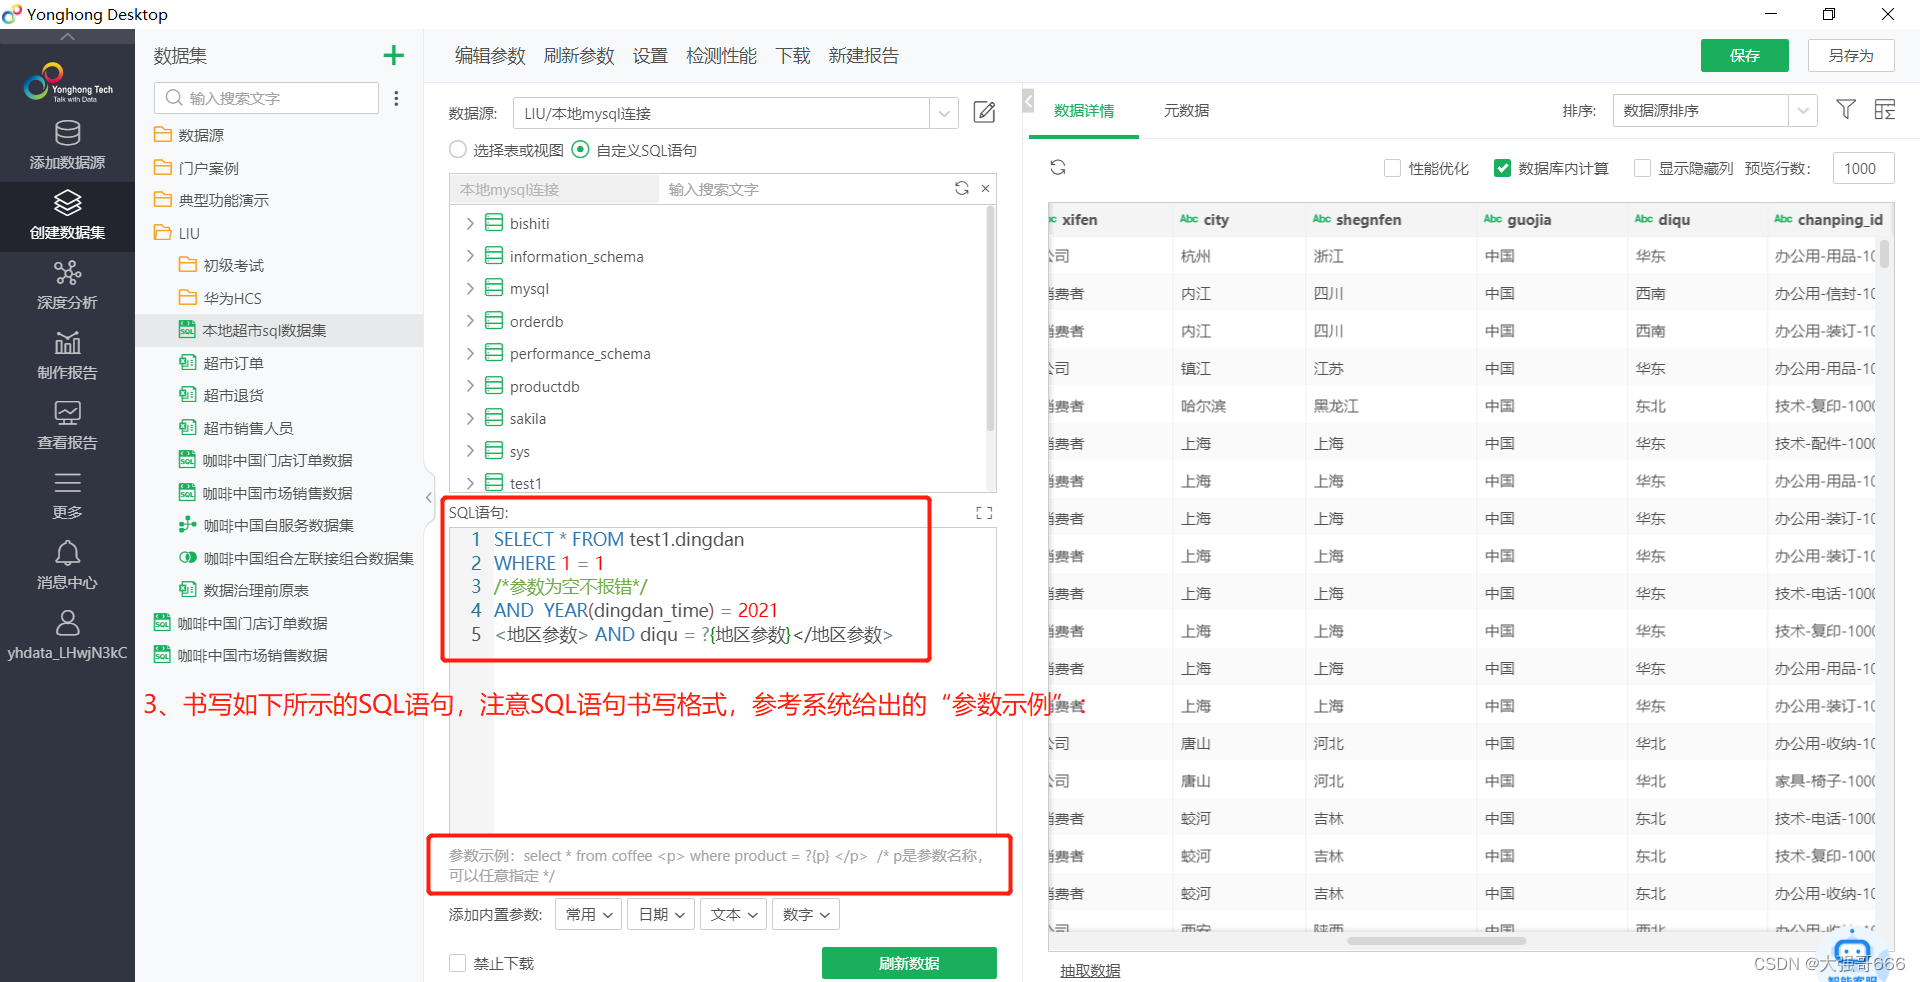The image size is (1920, 982).
Task: Enable the 显示隐藏列 checkbox
Action: 1642,168
